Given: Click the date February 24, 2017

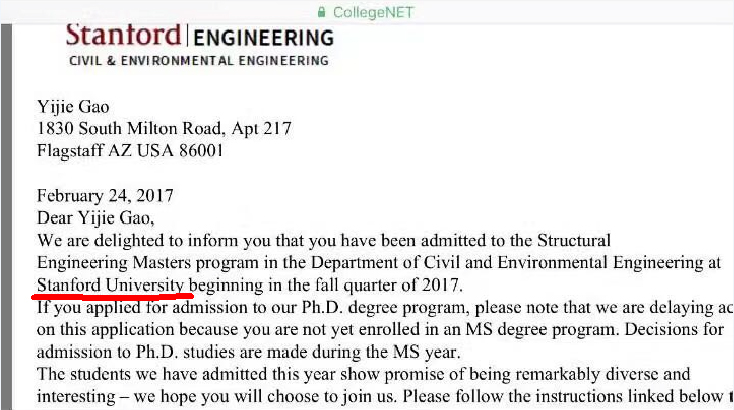Looking at the screenshot, I should 105,196.
